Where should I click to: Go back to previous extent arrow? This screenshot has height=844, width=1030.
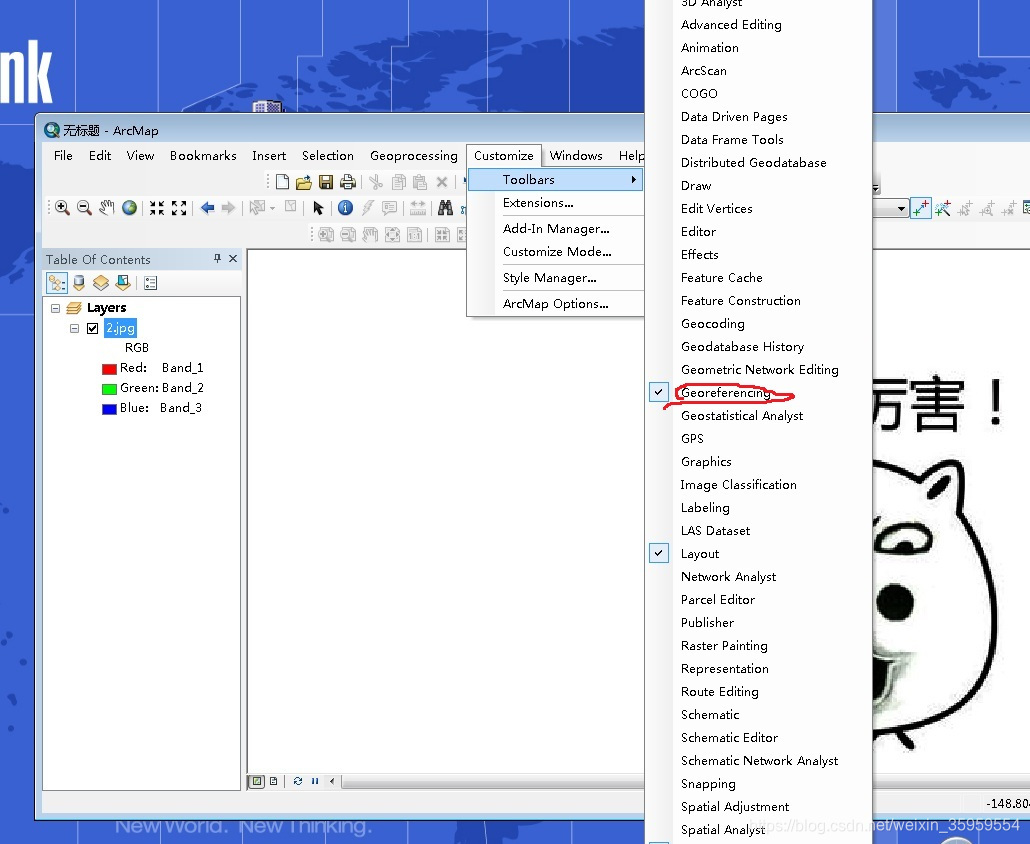pos(208,208)
